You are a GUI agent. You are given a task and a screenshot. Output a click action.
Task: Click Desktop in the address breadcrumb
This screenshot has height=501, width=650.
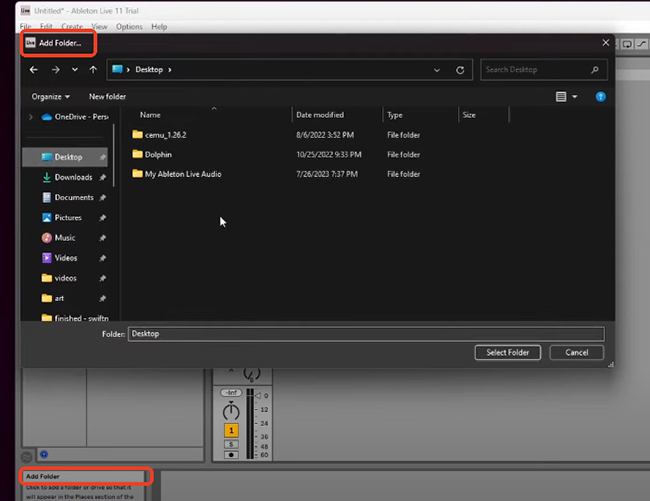149,70
